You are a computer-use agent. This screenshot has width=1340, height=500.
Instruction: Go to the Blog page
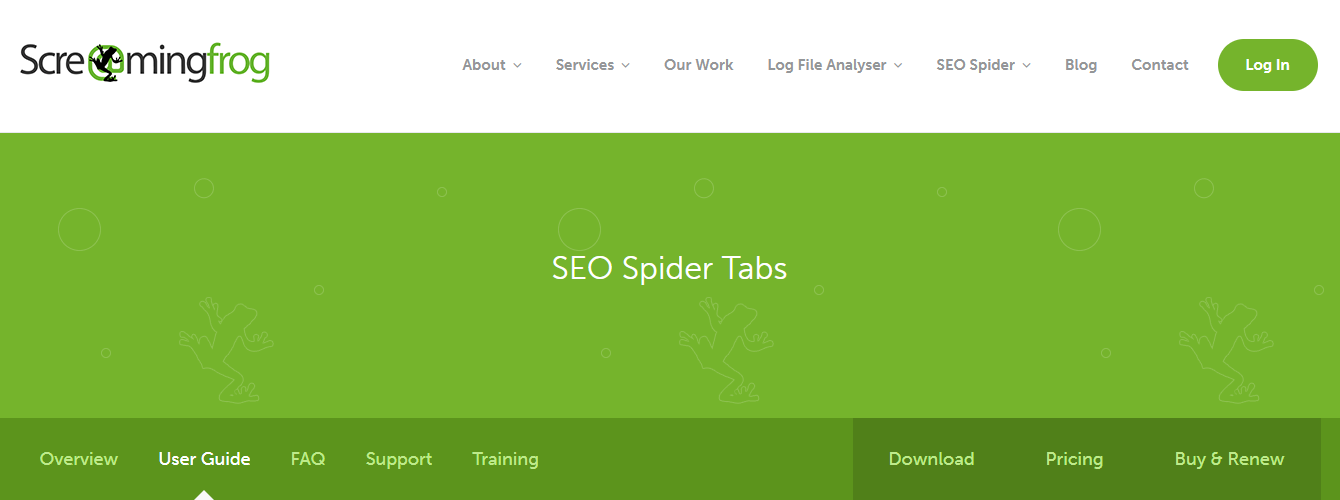click(1081, 65)
